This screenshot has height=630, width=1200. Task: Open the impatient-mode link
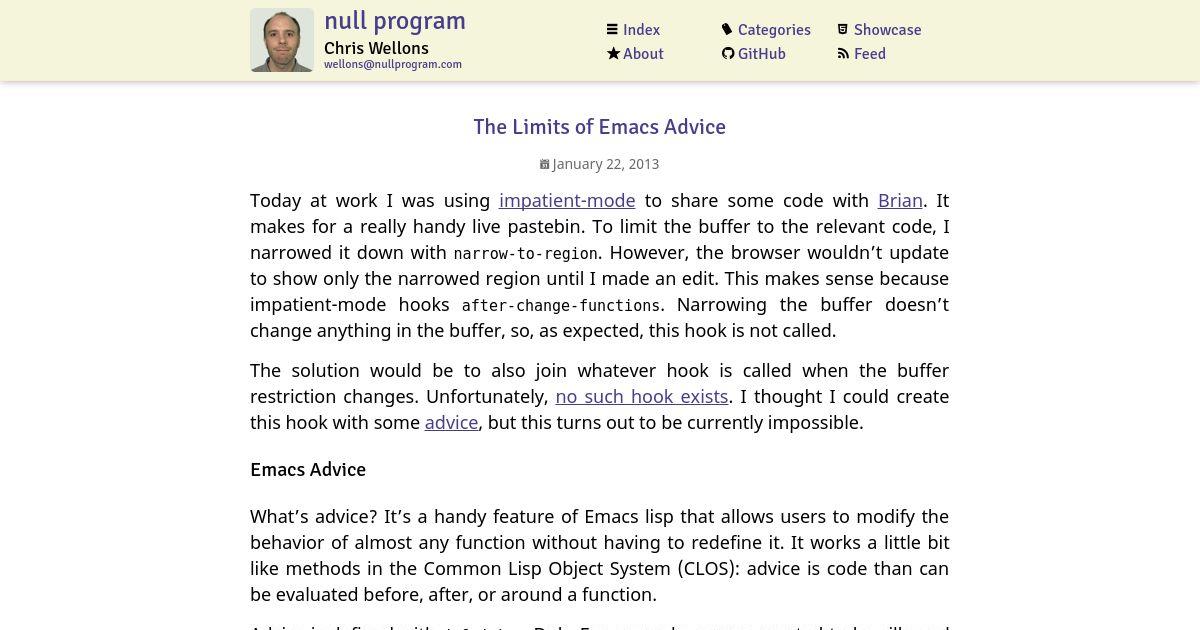pos(567,200)
